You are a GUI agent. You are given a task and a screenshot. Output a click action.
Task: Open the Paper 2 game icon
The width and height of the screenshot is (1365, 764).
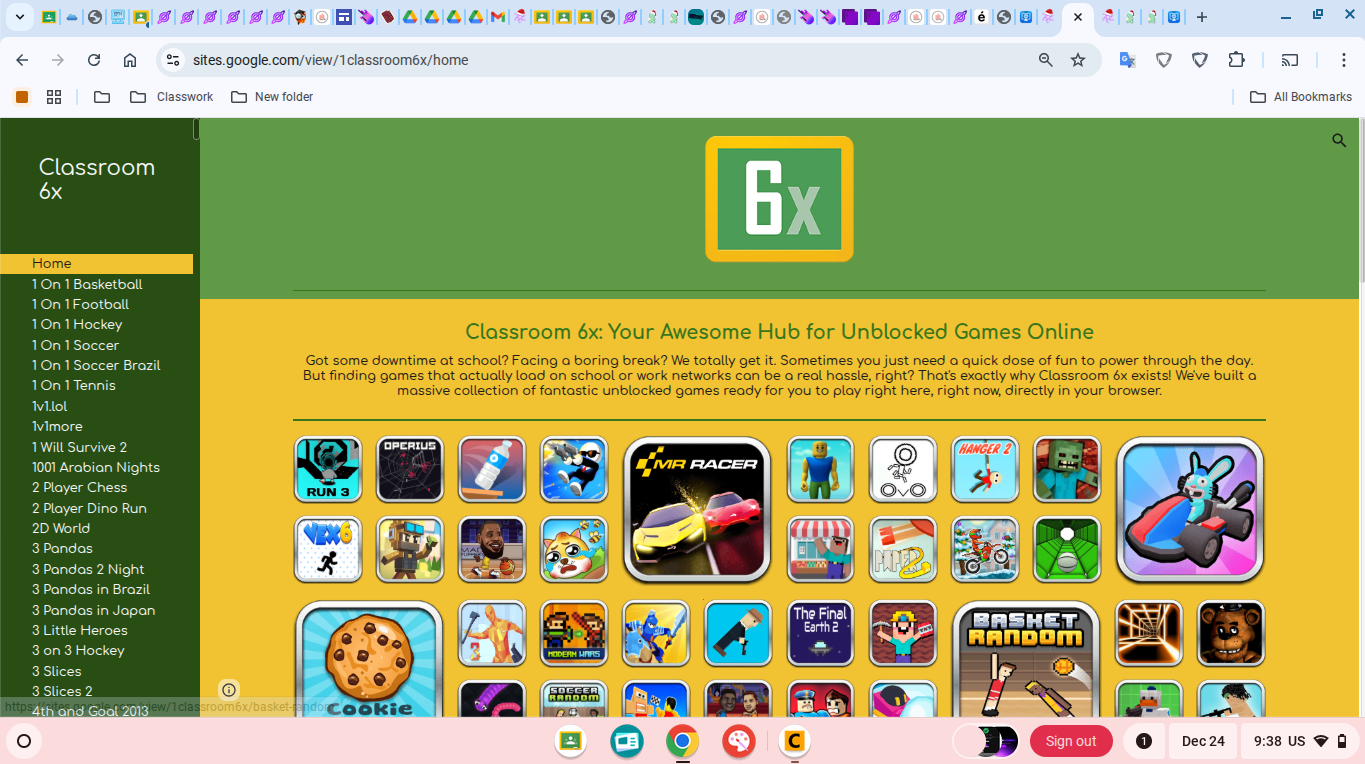coord(903,549)
